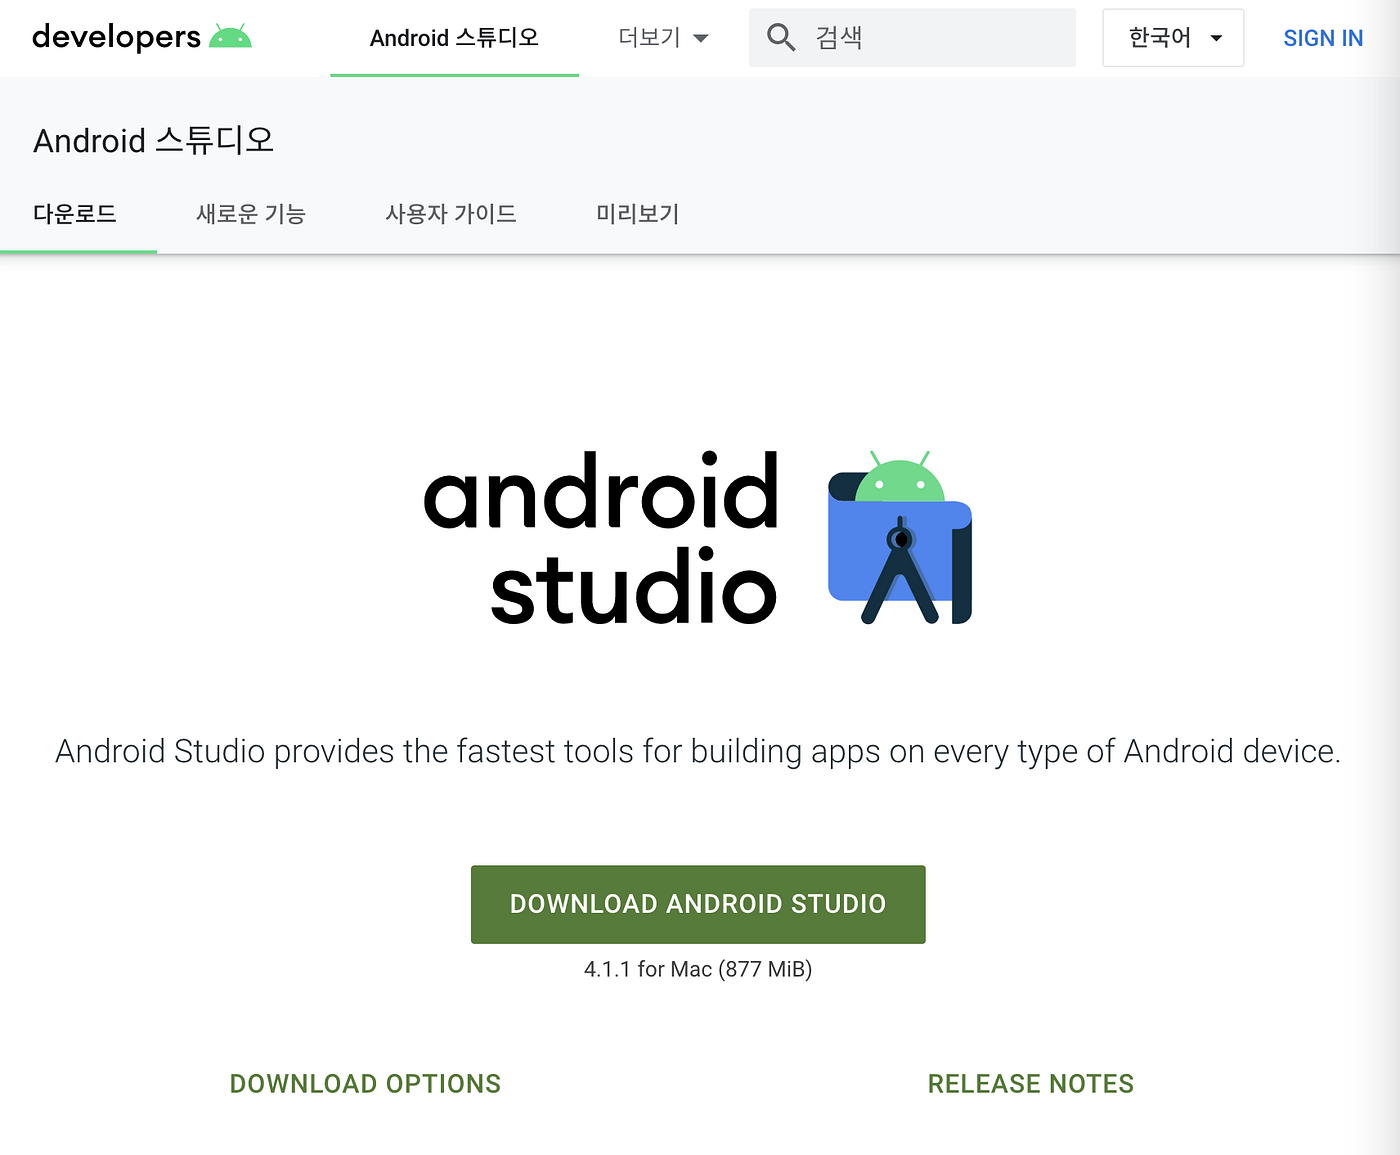
Task: Click the SIGN IN link
Action: tap(1323, 38)
